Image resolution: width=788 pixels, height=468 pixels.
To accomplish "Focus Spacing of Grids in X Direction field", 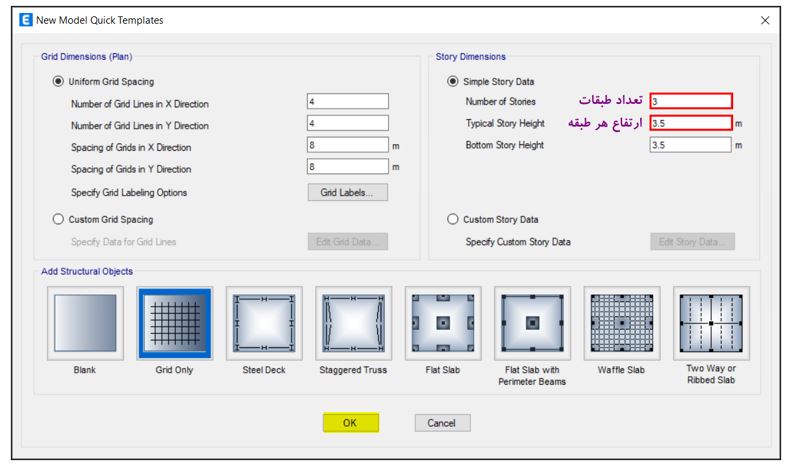I will pos(348,145).
